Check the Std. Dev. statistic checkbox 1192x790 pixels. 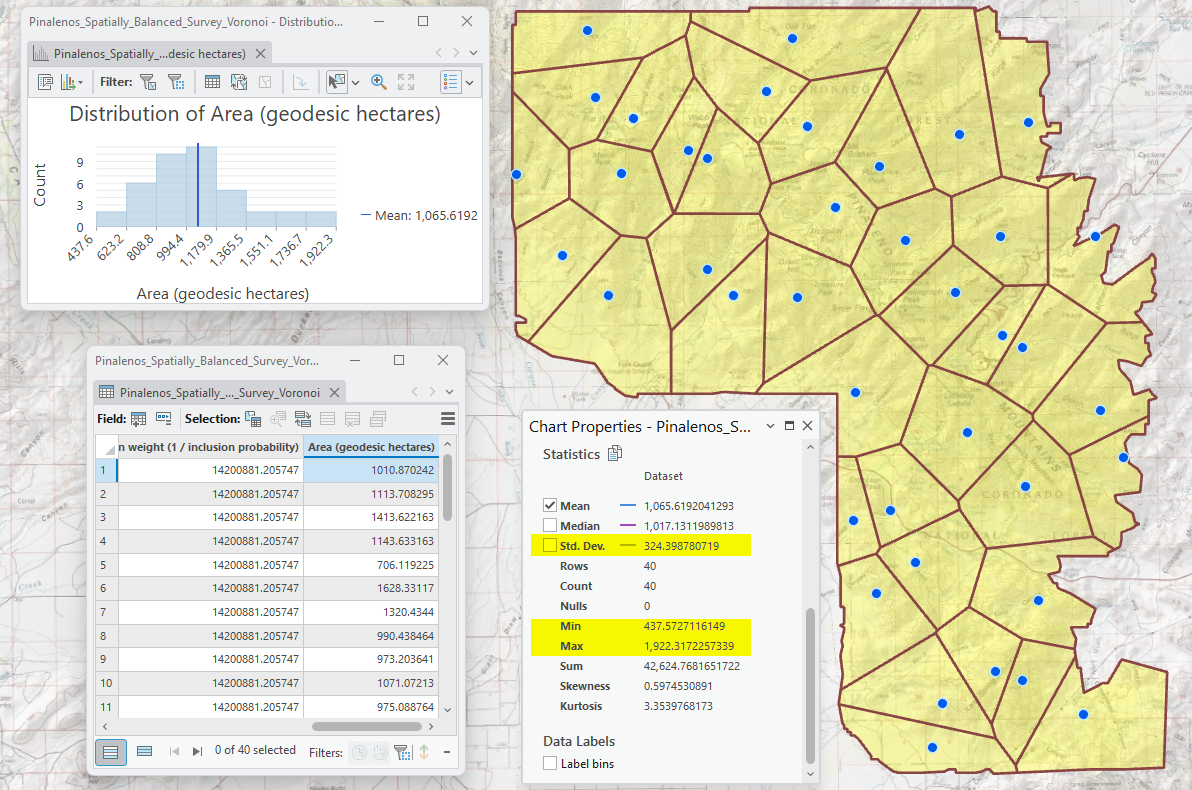pos(550,545)
